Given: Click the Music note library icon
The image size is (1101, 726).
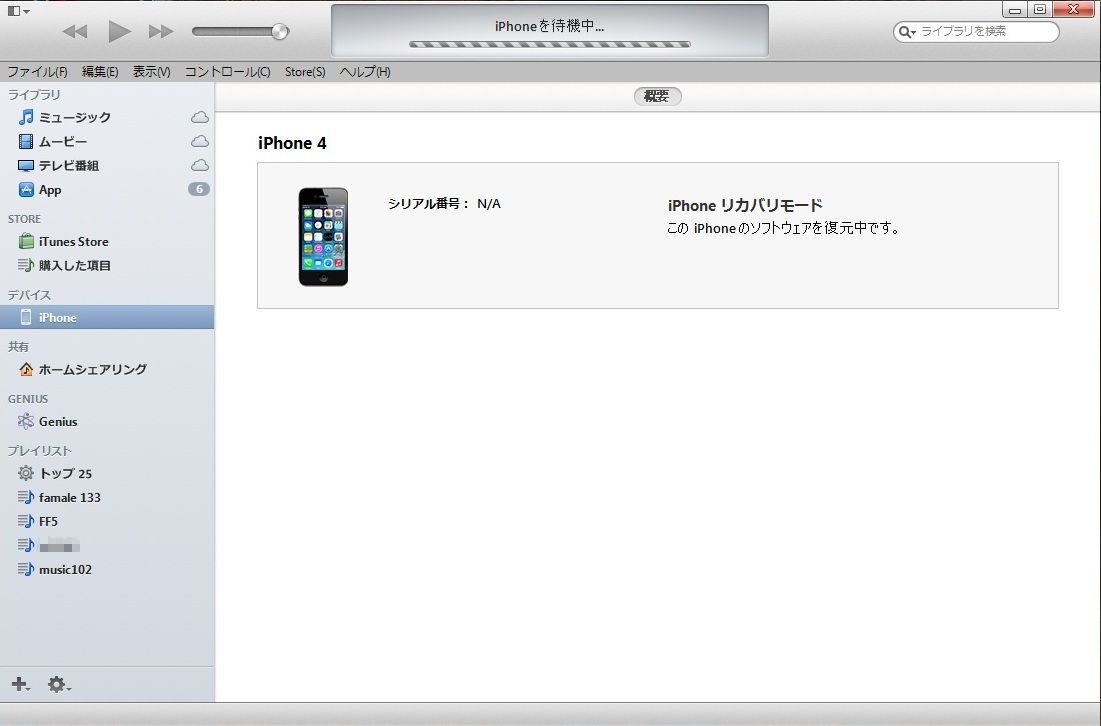Looking at the screenshot, I should (x=26, y=117).
